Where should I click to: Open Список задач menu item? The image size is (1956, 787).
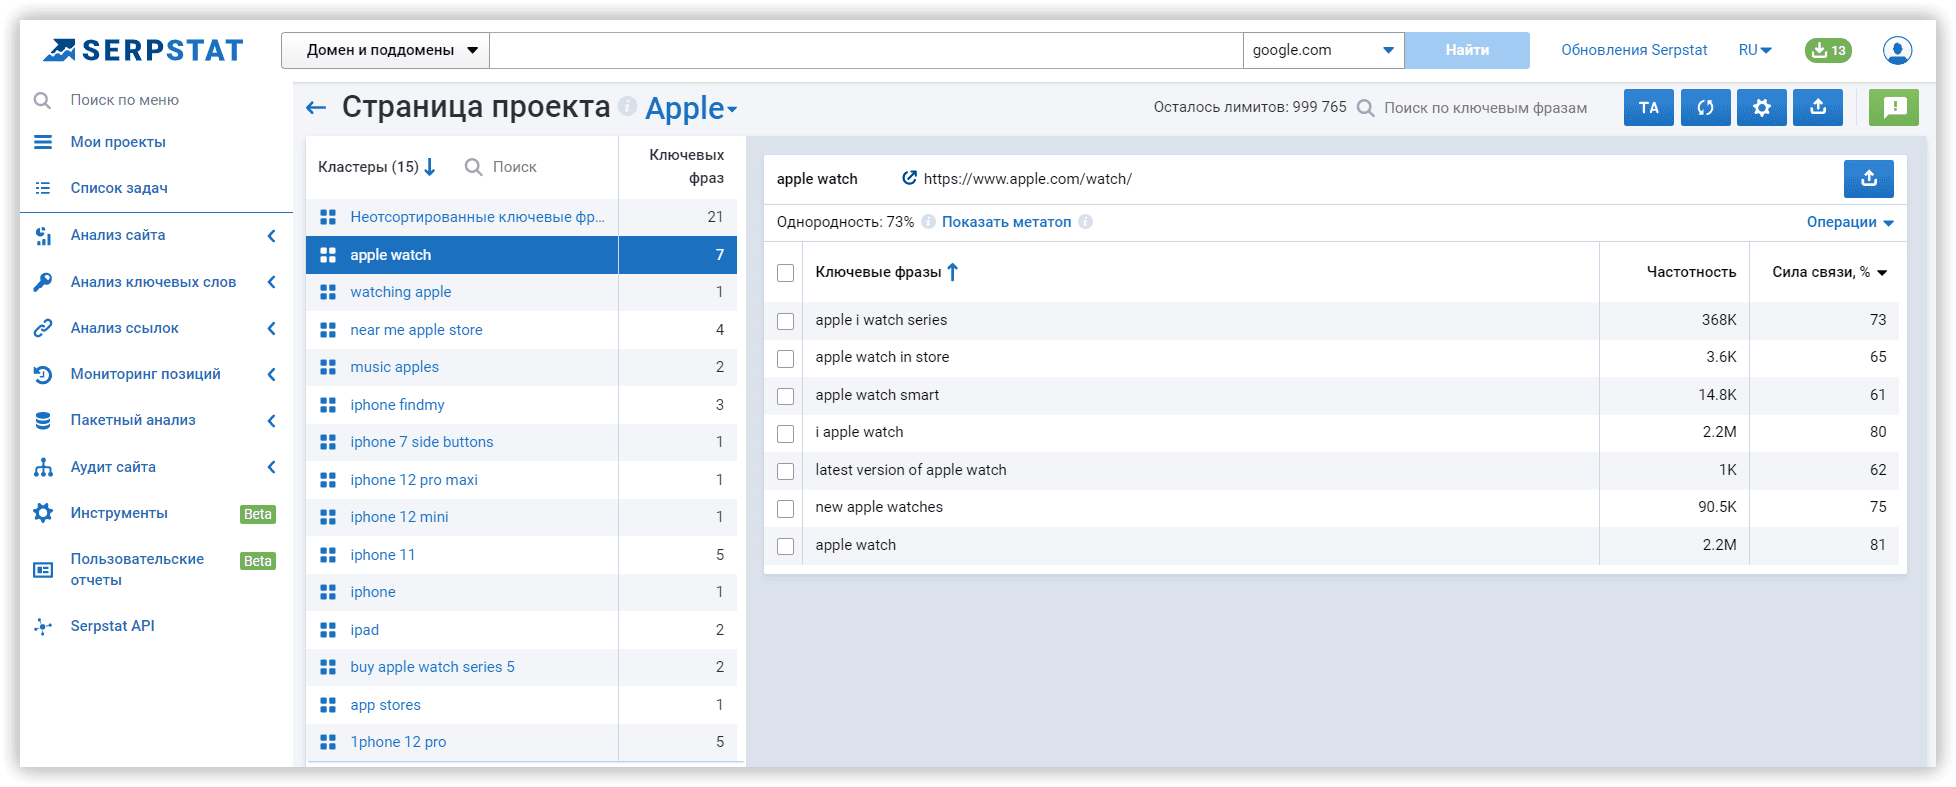pos(119,188)
